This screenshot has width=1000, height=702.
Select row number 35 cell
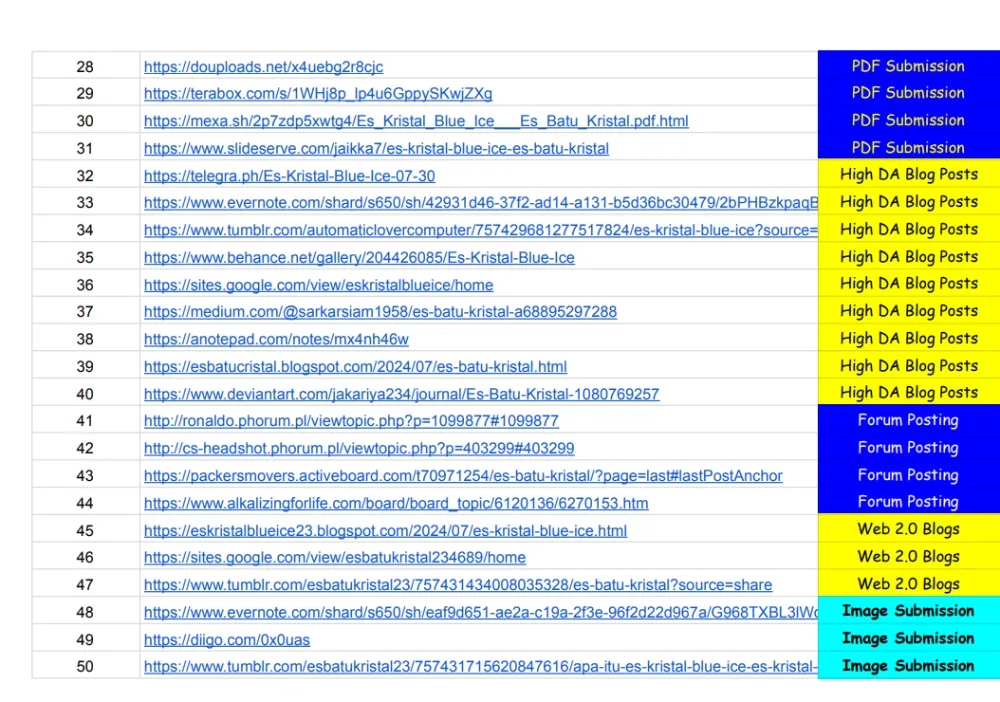(x=85, y=256)
